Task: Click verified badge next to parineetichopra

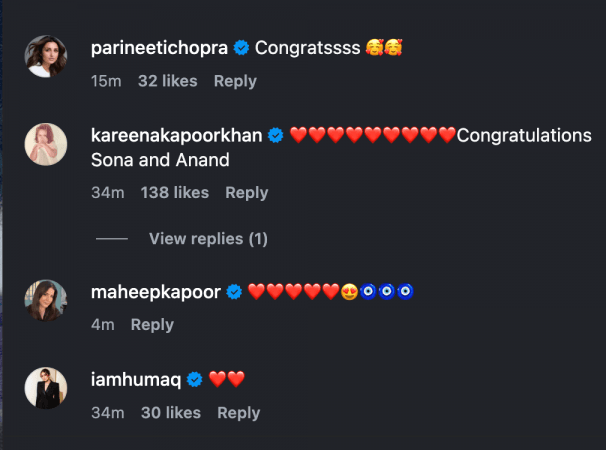Action: [x=241, y=48]
